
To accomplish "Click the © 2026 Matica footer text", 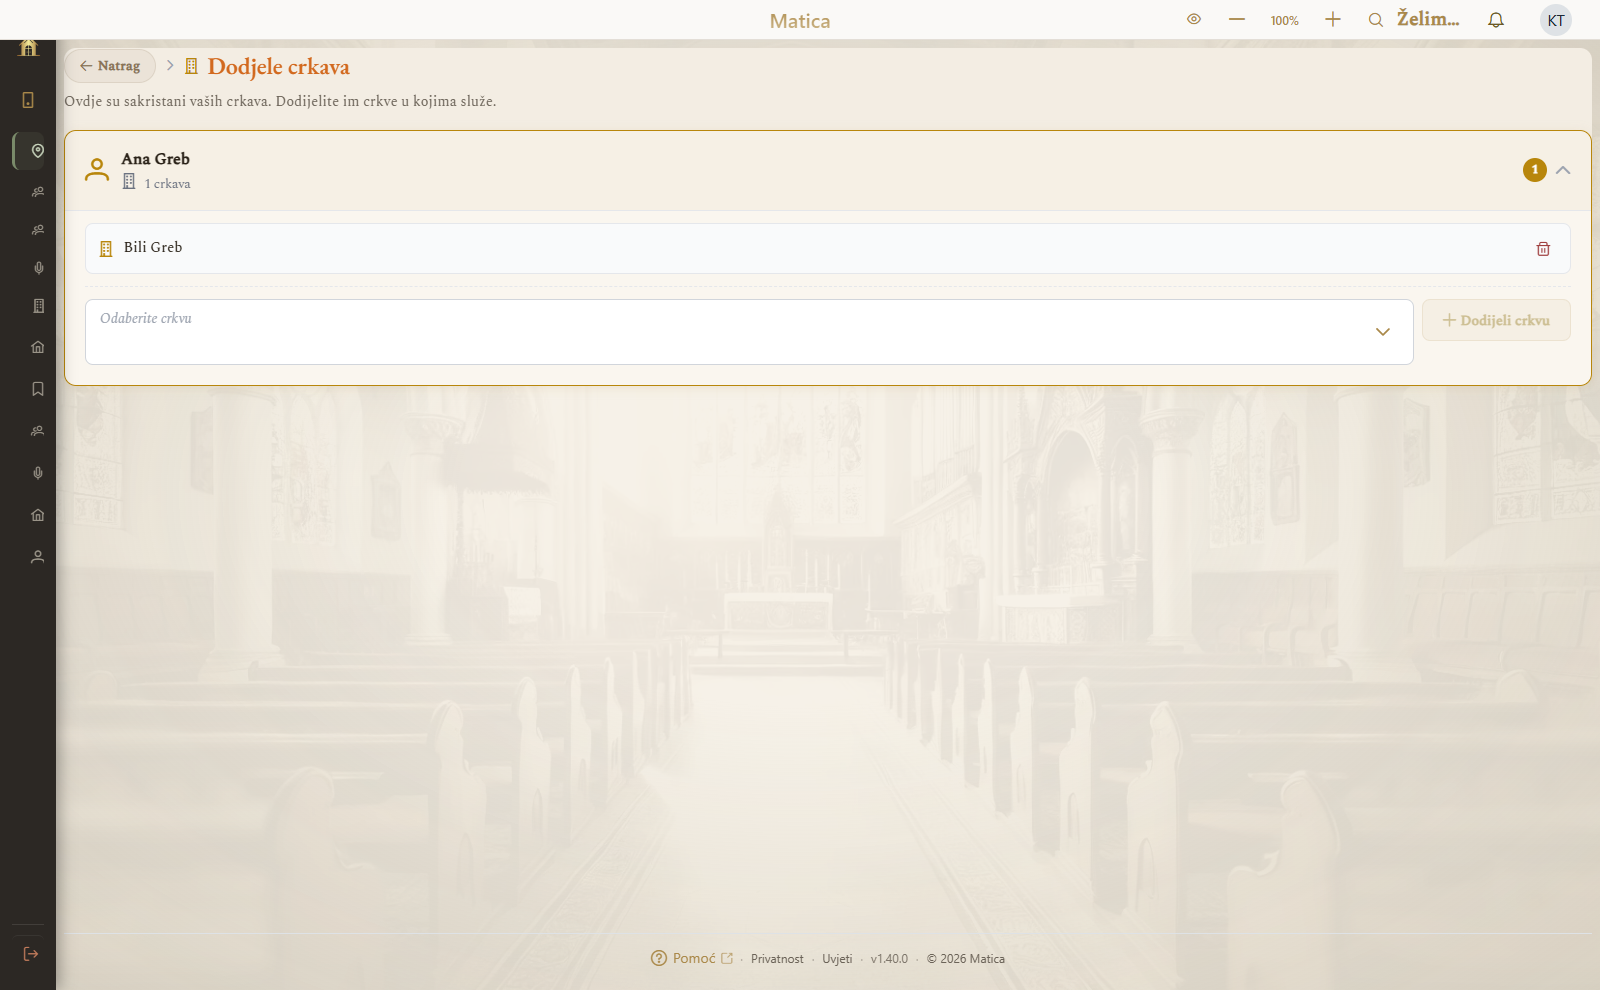I will click(x=965, y=959).
